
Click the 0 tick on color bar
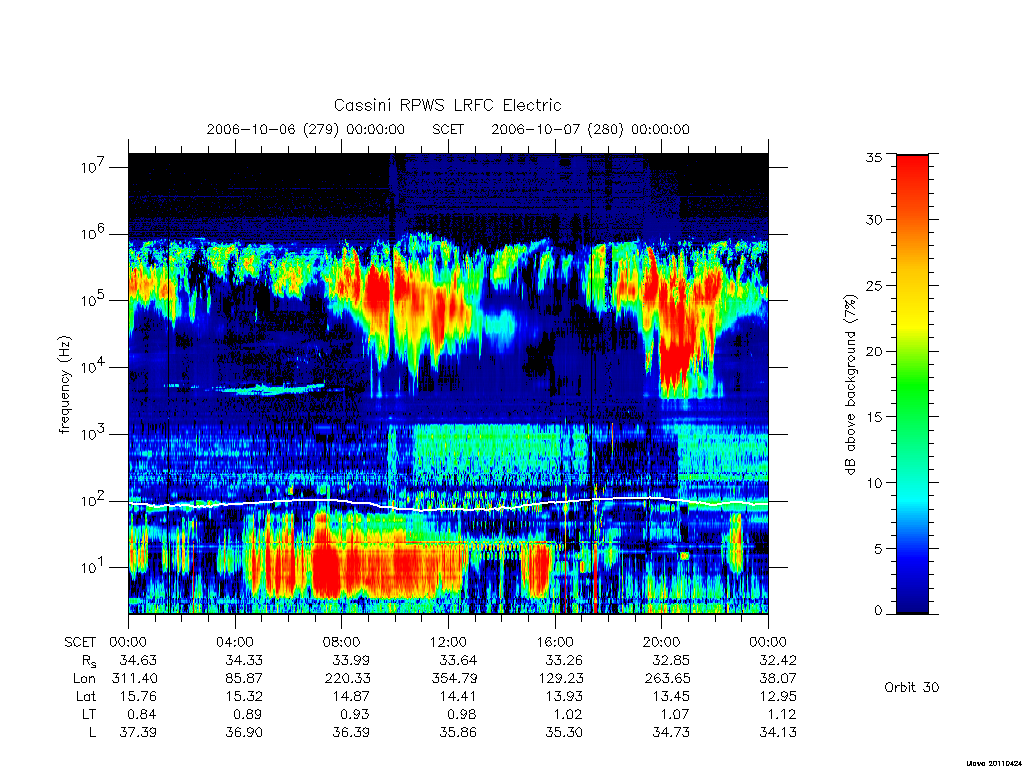[877, 611]
